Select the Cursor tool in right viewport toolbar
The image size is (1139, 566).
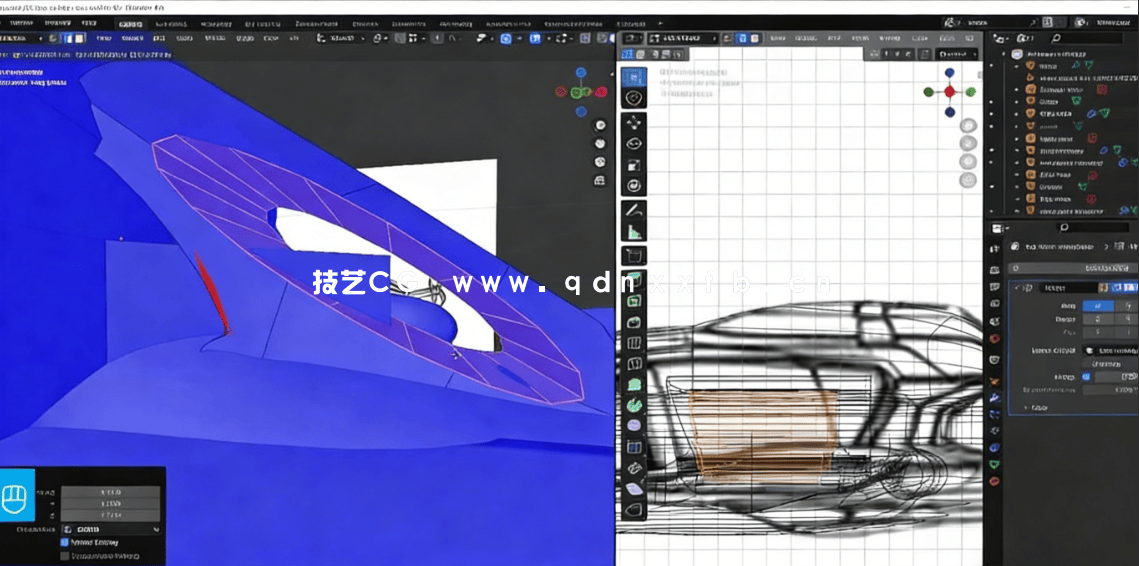(x=633, y=98)
